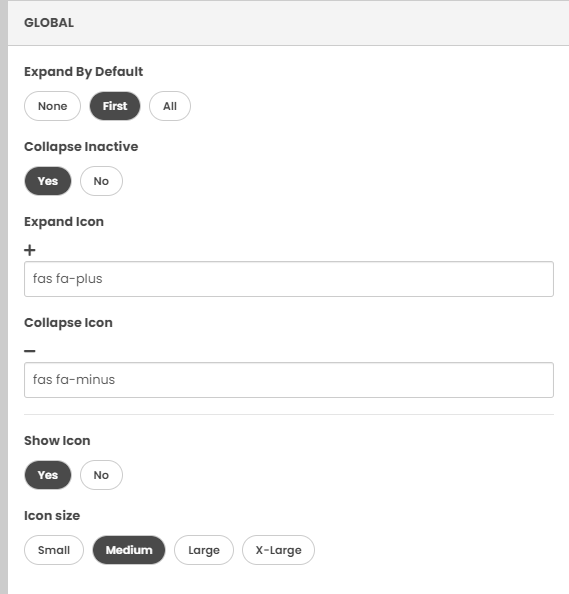The width and height of the screenshot is (569, 594).
Task: Click the Collapse Icon text field
Action: 289,380
